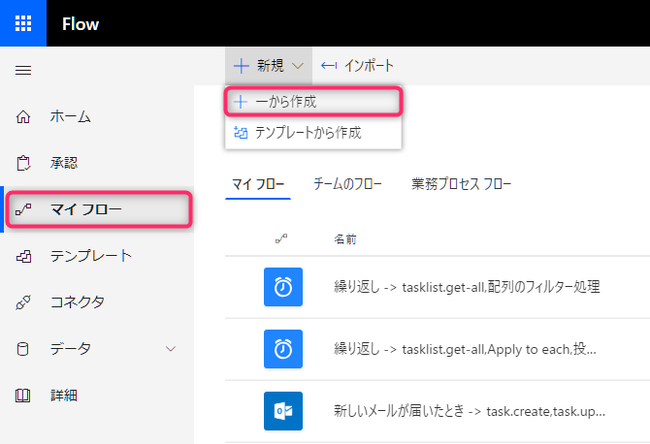Click the インポート arrow icon
Image resolution: width=650 pixels, height=444 pixels.
click(x=329, y=66)
